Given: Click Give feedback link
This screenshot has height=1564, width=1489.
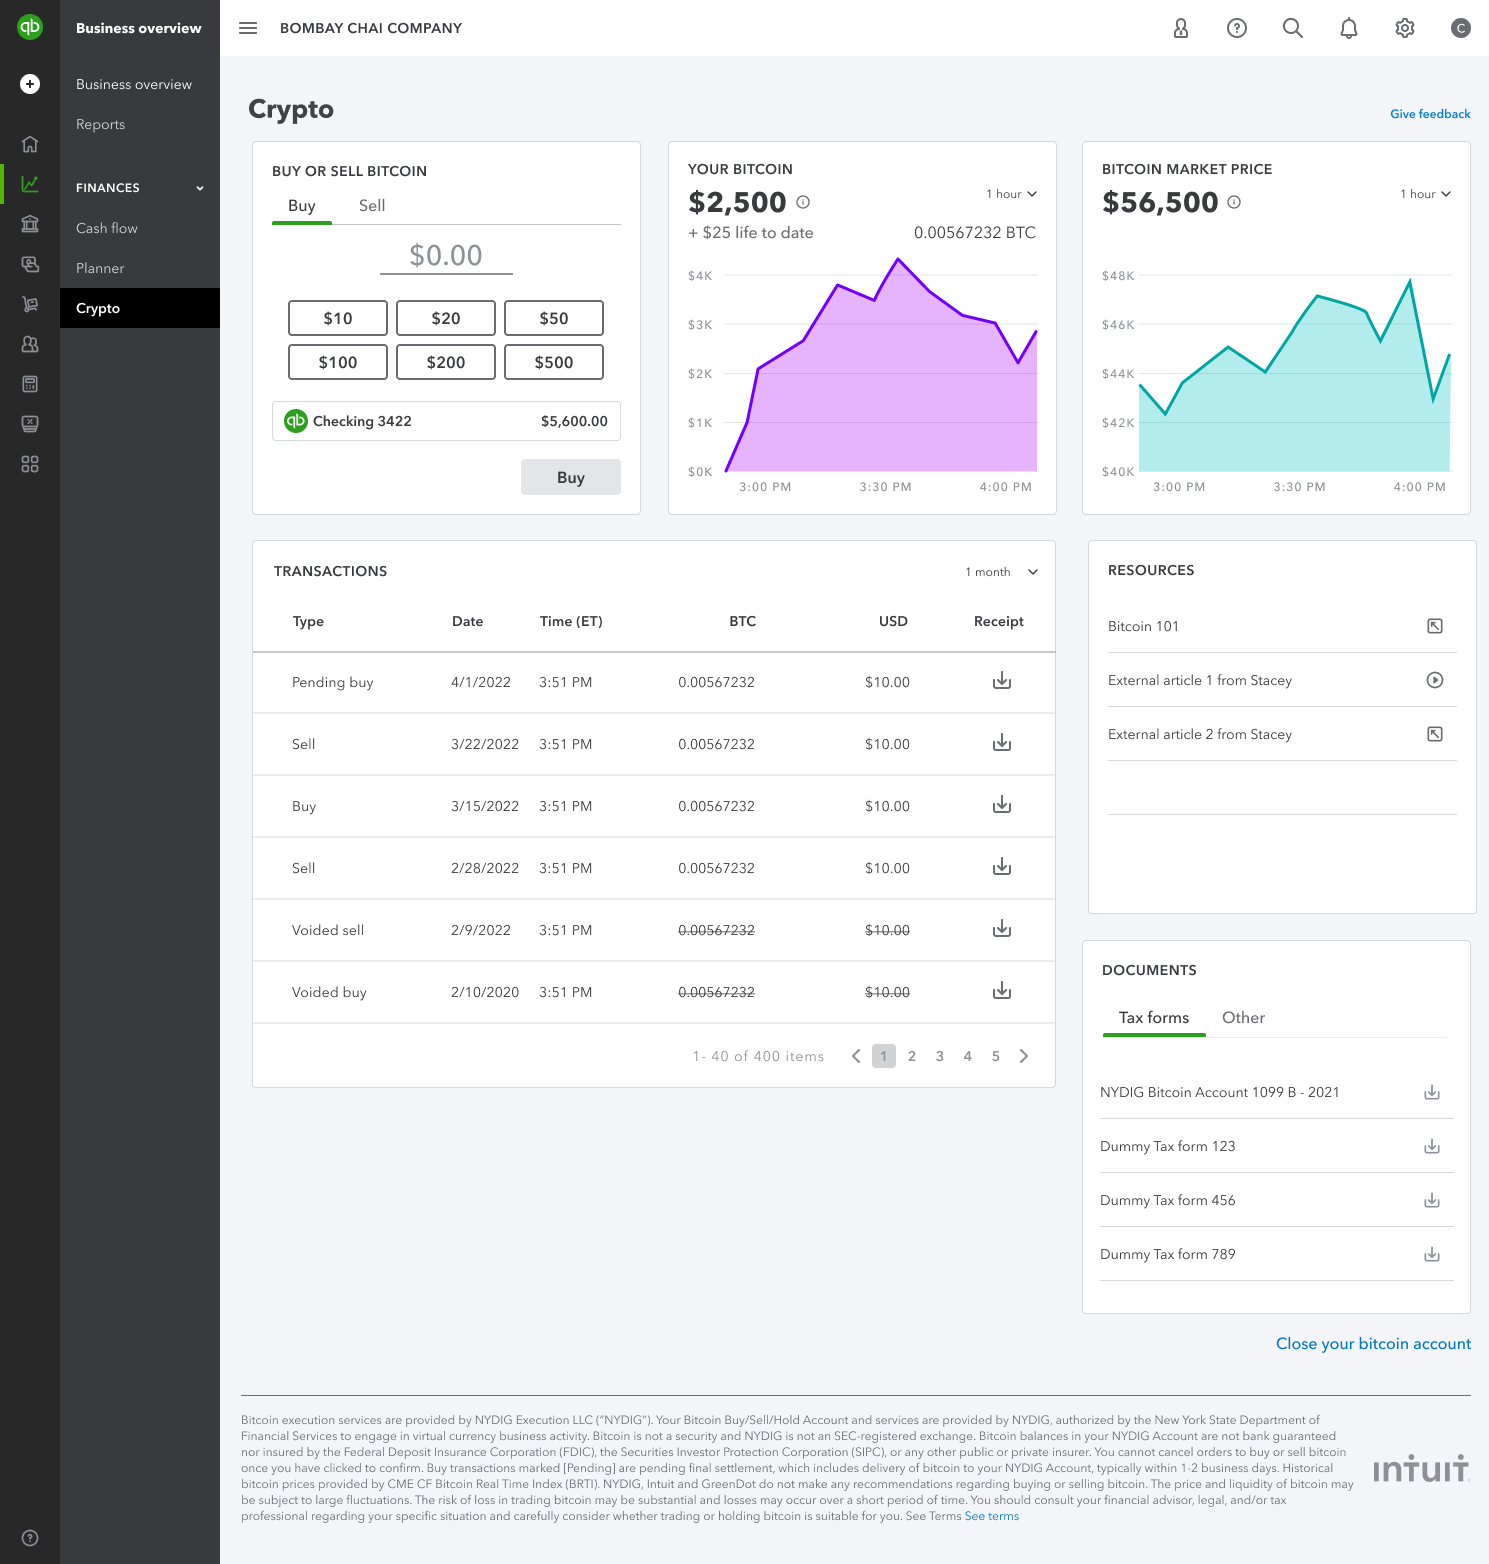Looking at the screenshot, I should tap(1430, 114).
